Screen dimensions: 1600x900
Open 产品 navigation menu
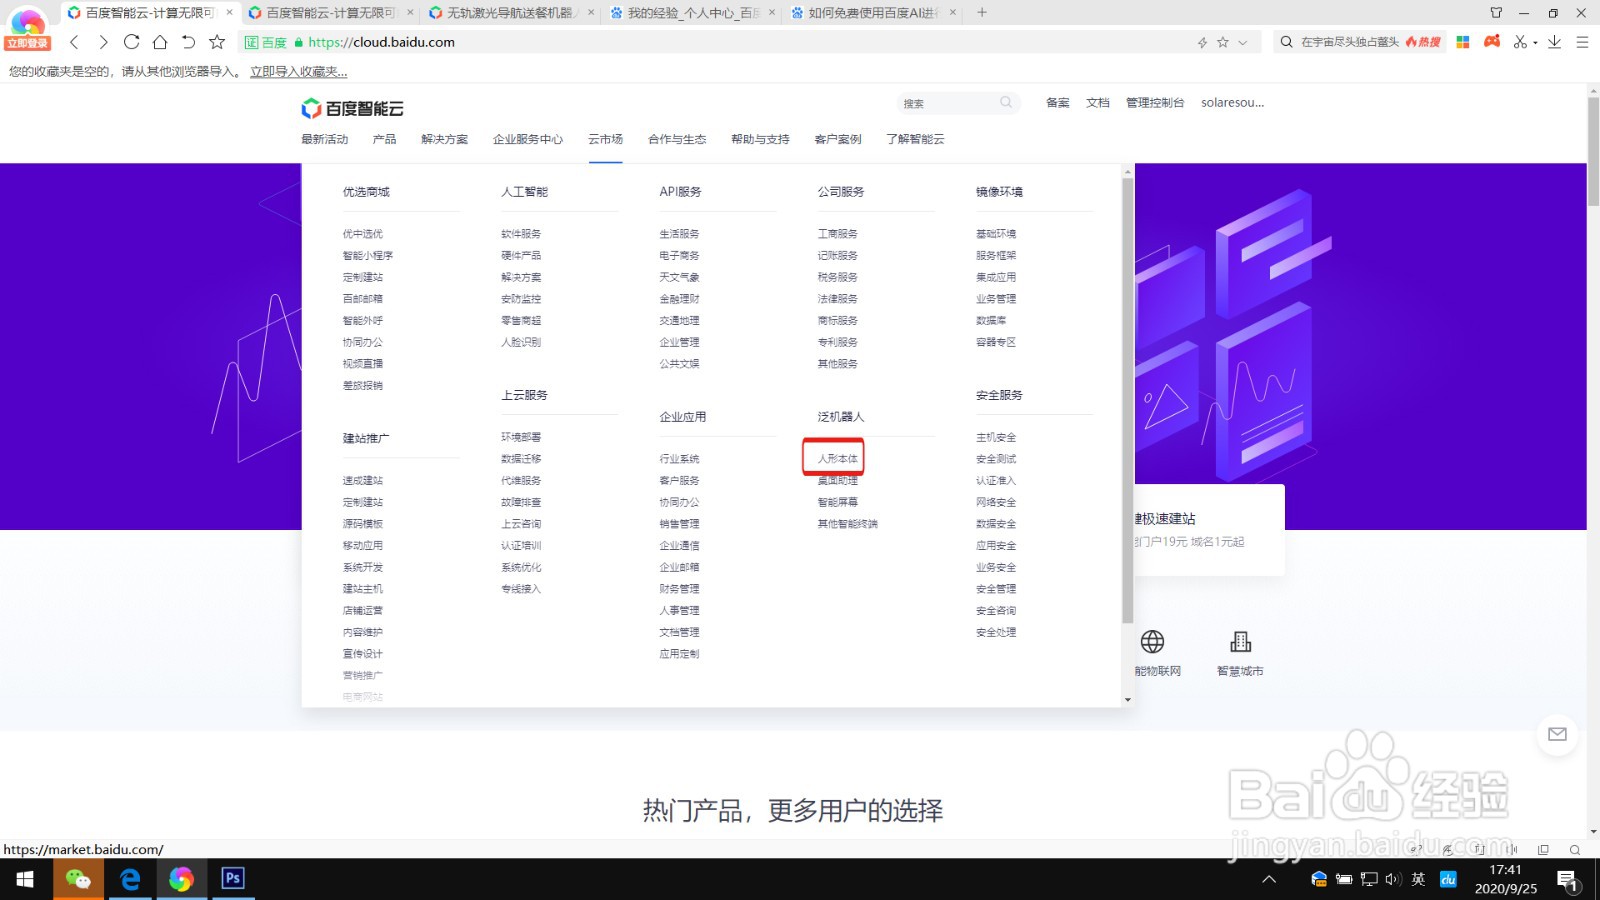point(384,139)
